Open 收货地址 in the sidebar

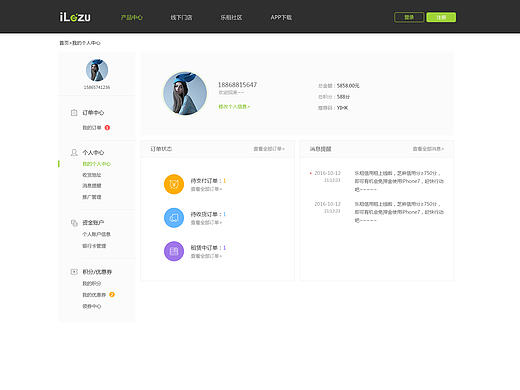(x=92, y=175)
